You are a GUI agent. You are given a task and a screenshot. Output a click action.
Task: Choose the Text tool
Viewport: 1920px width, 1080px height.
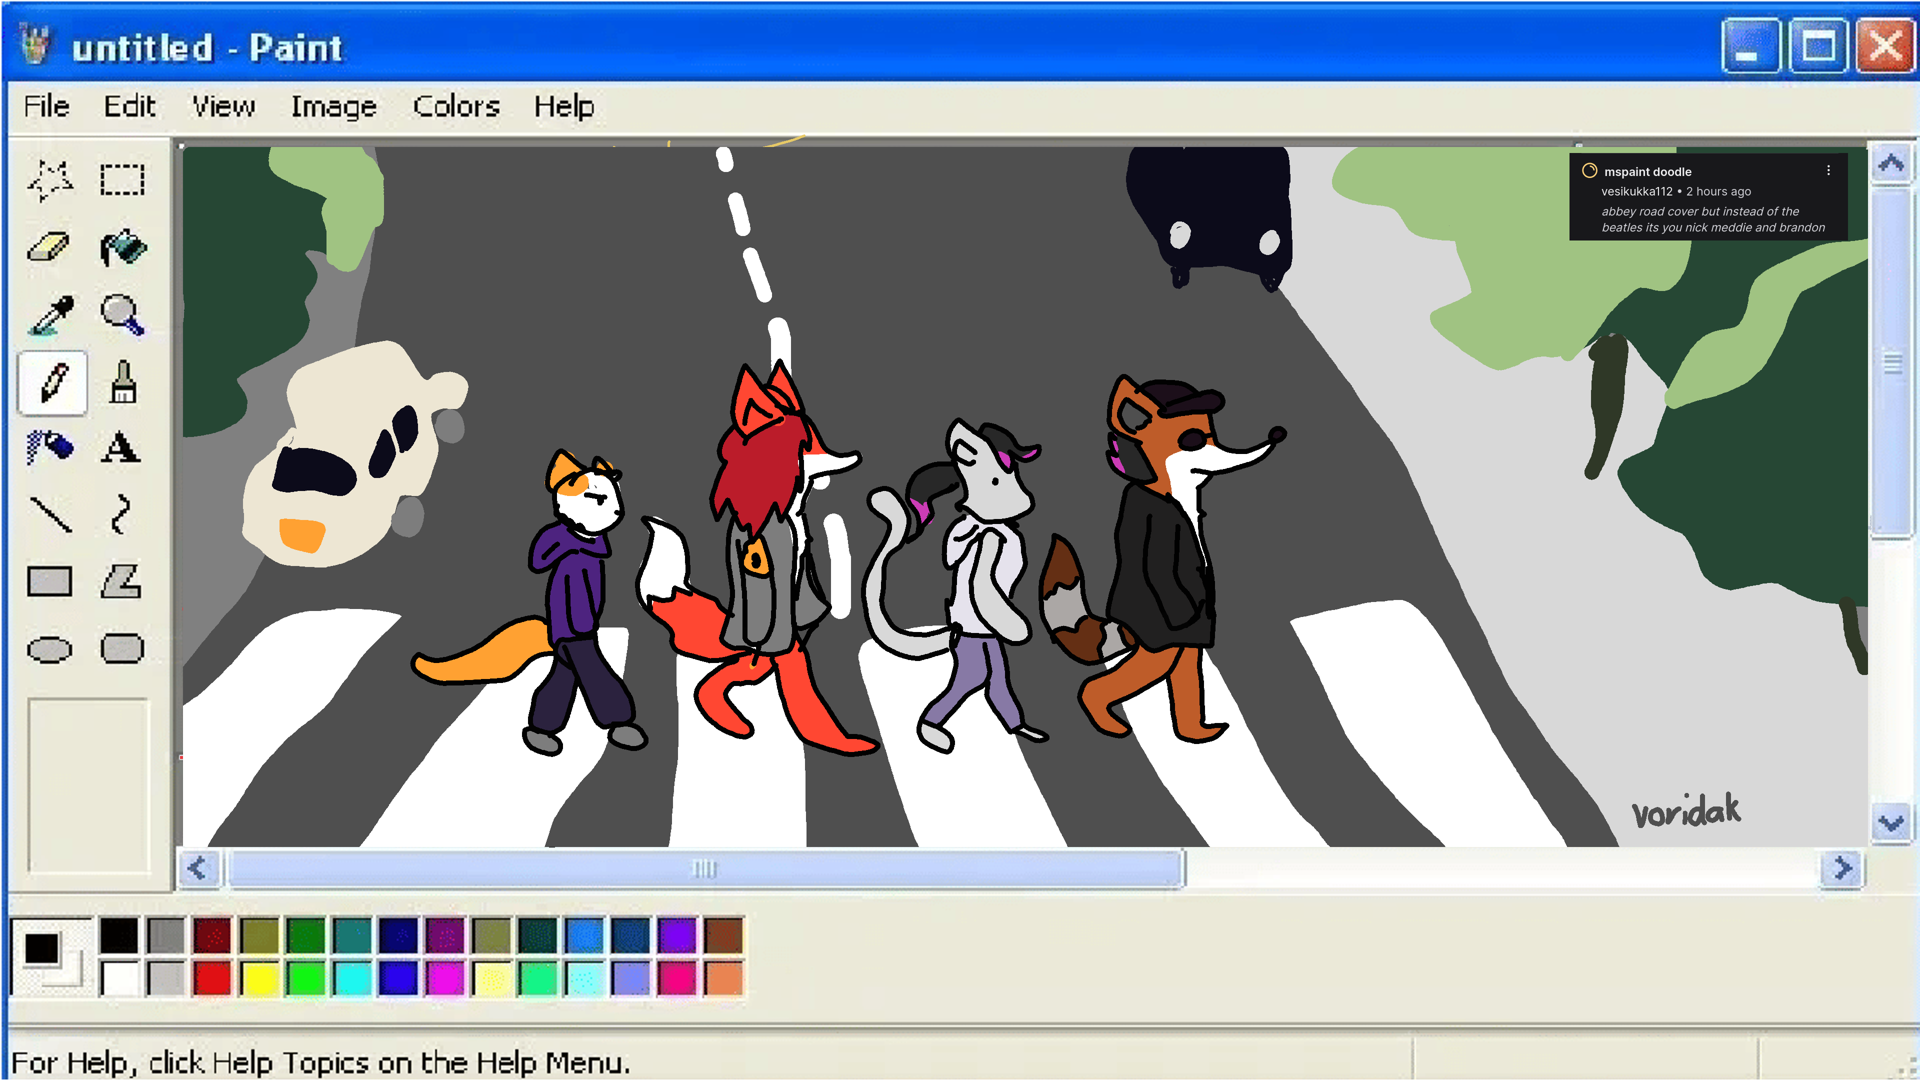[122, 447]
